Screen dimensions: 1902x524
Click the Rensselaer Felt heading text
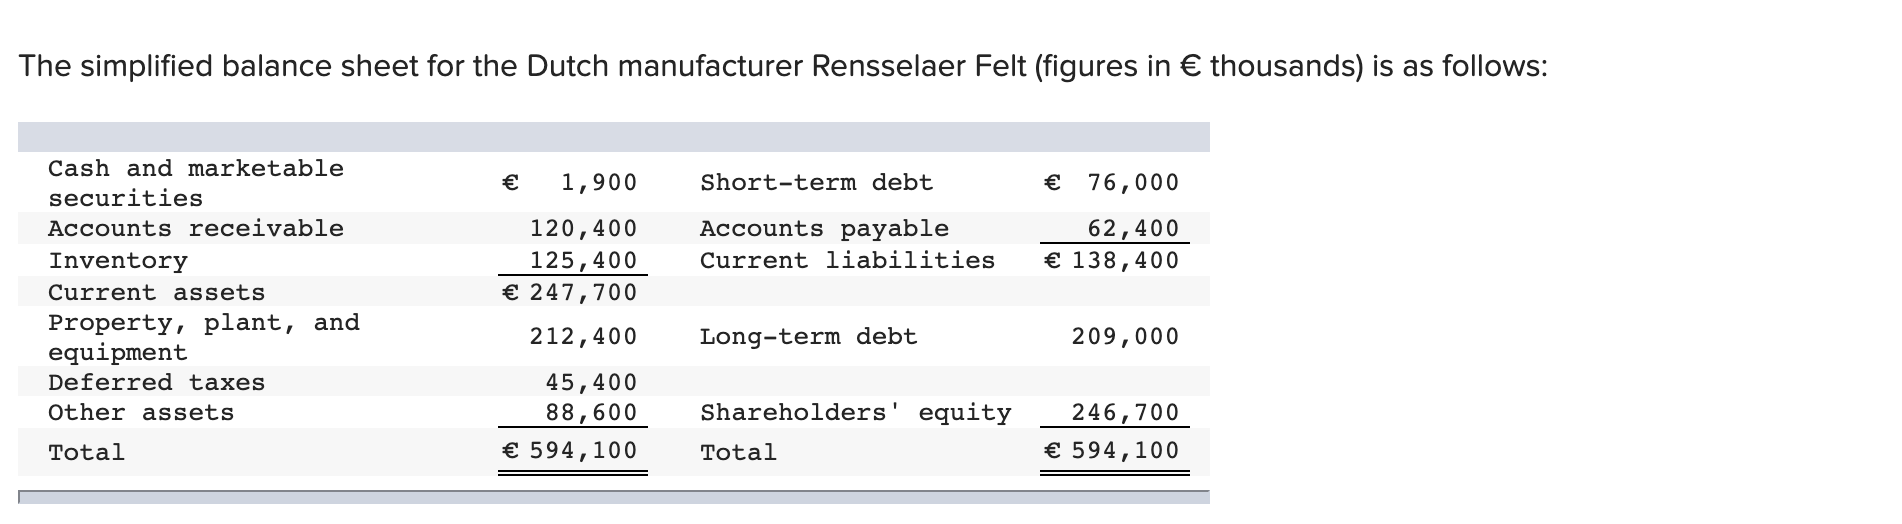pos(918,66)
